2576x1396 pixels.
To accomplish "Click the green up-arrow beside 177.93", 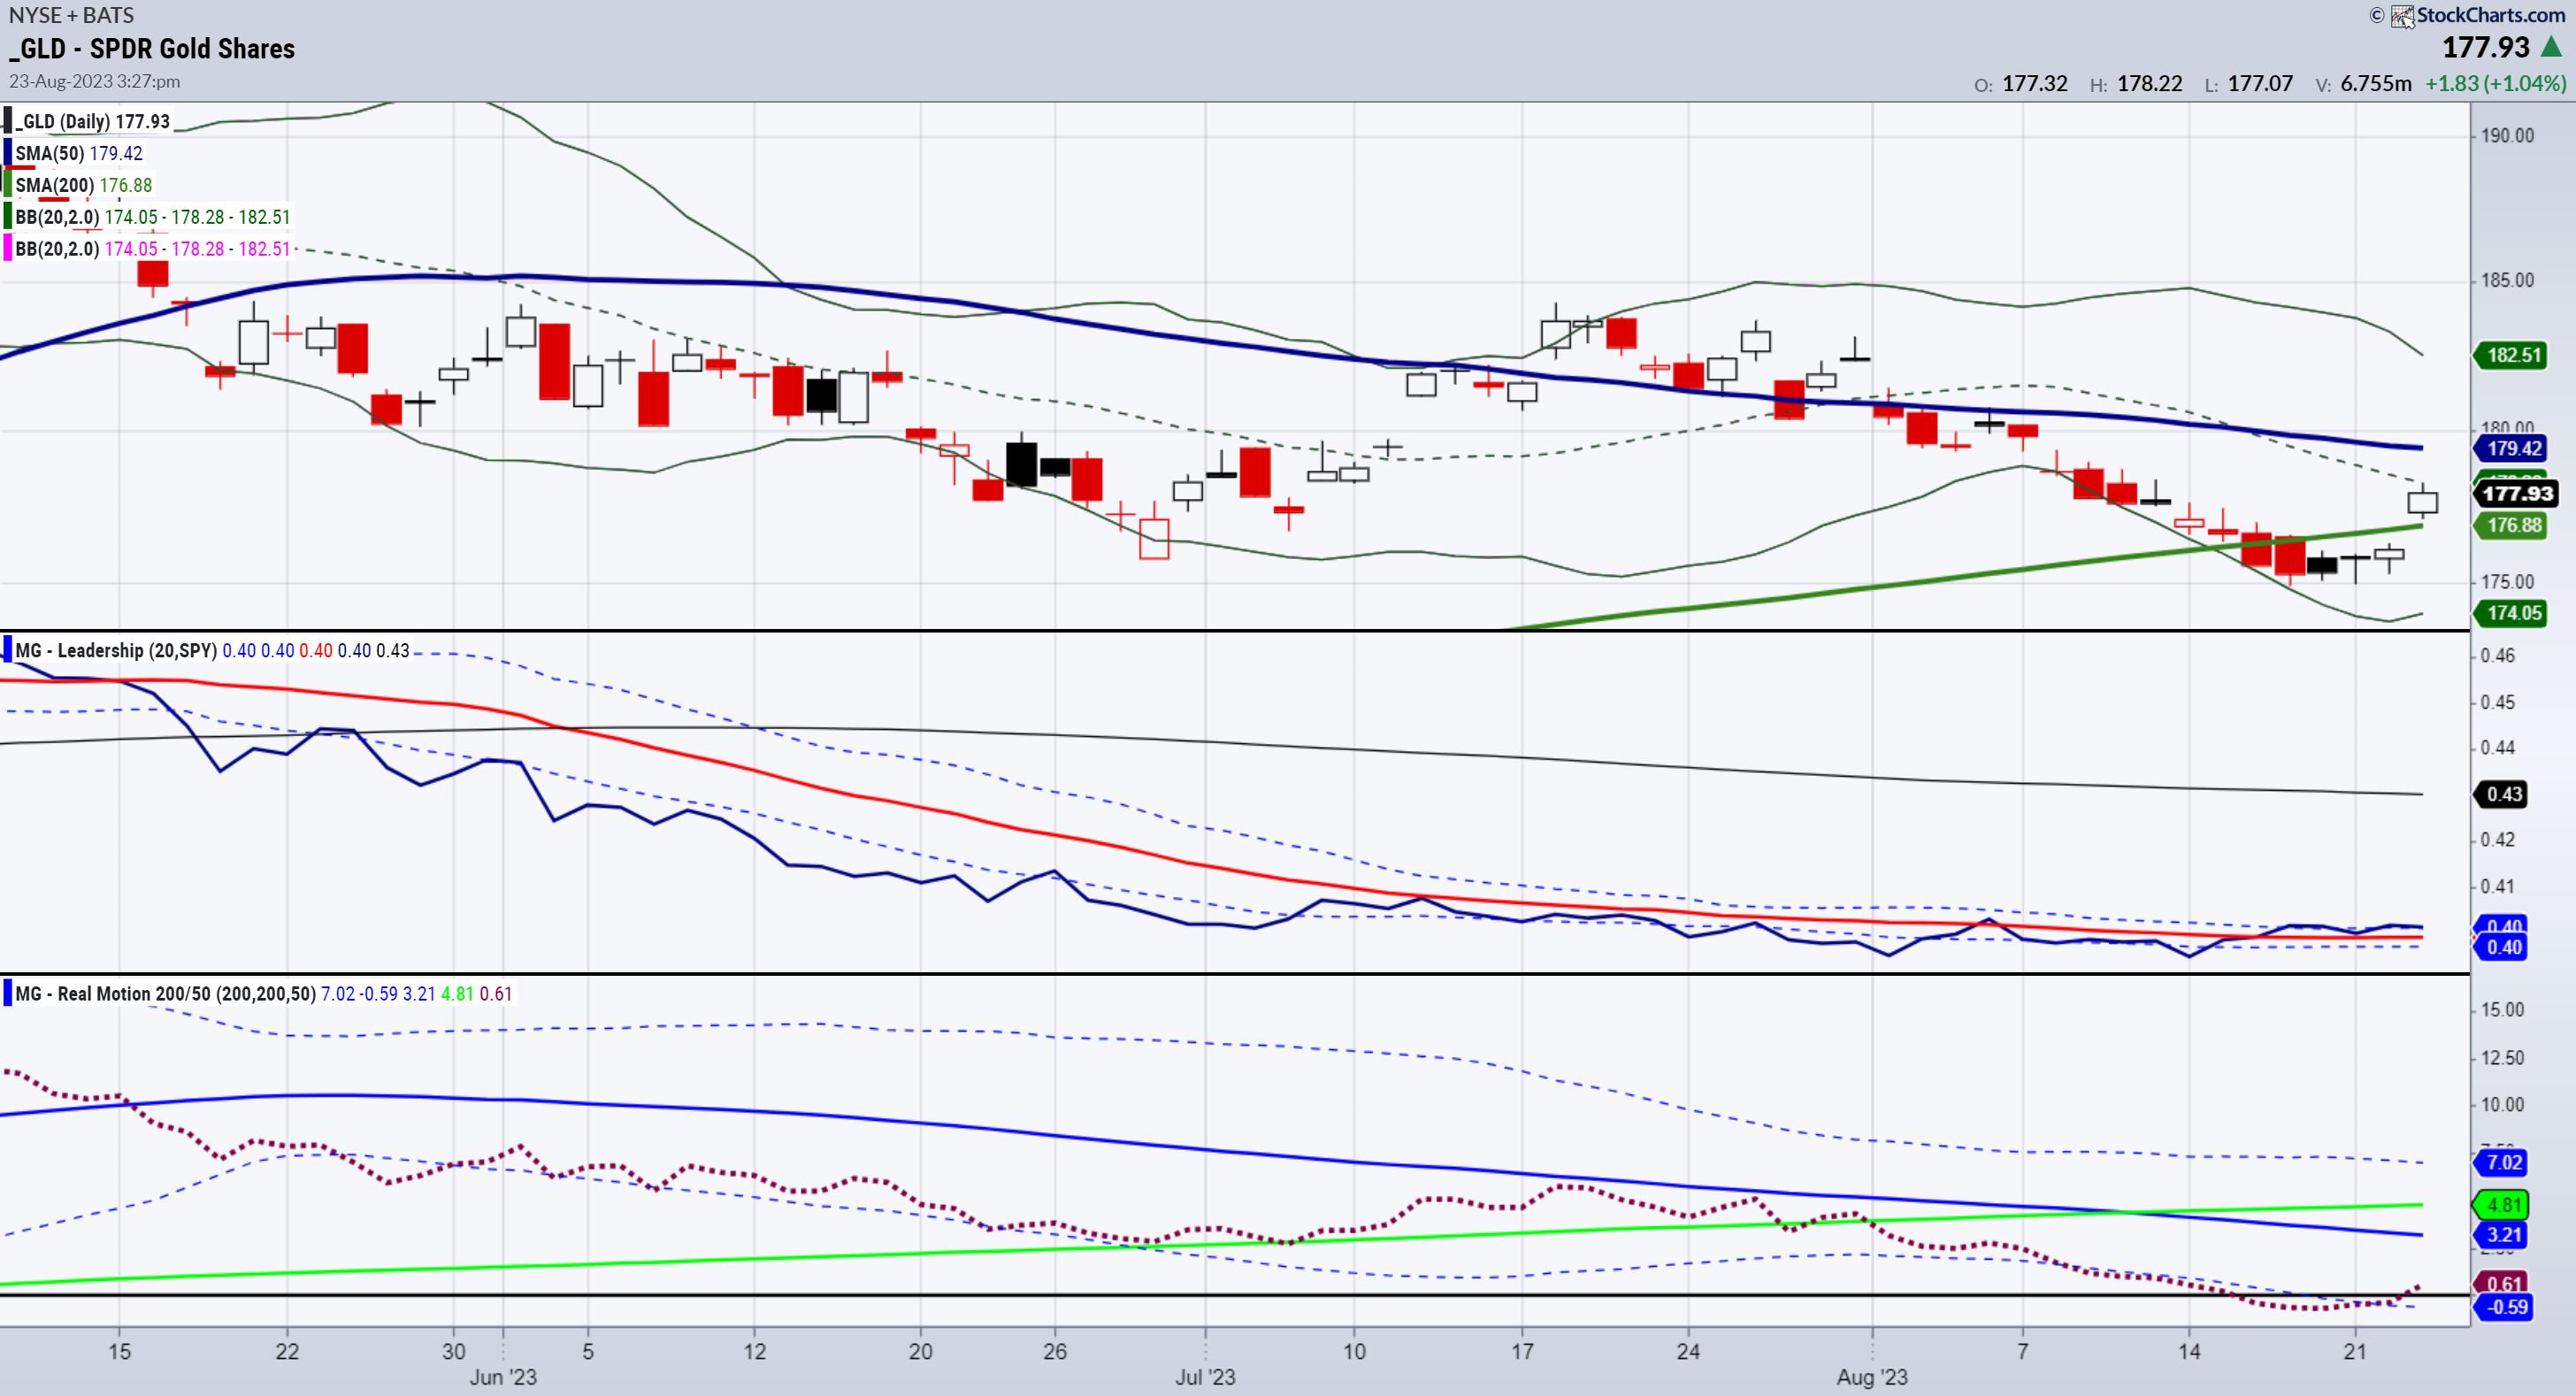I will coord(2551,47).
